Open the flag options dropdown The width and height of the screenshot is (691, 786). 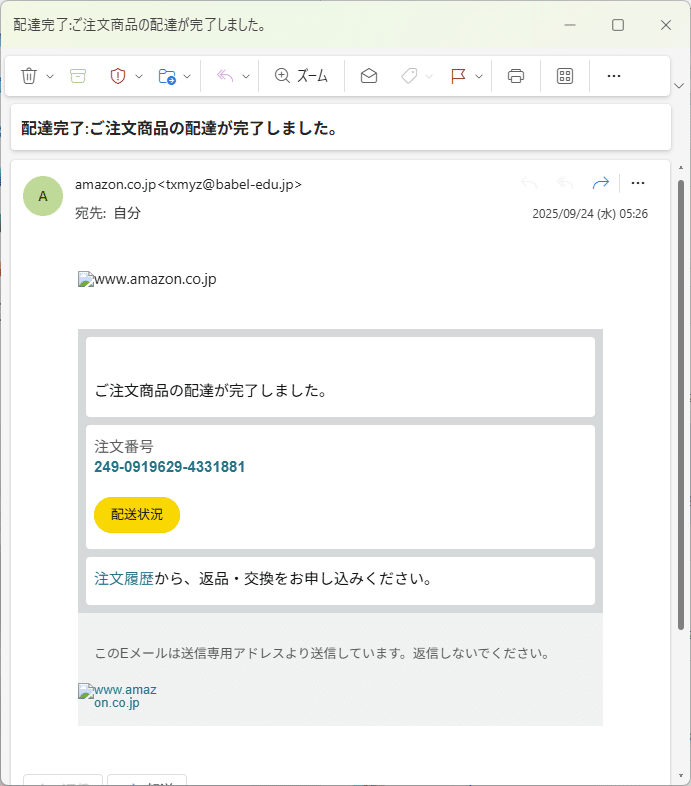tap(479, 76)
